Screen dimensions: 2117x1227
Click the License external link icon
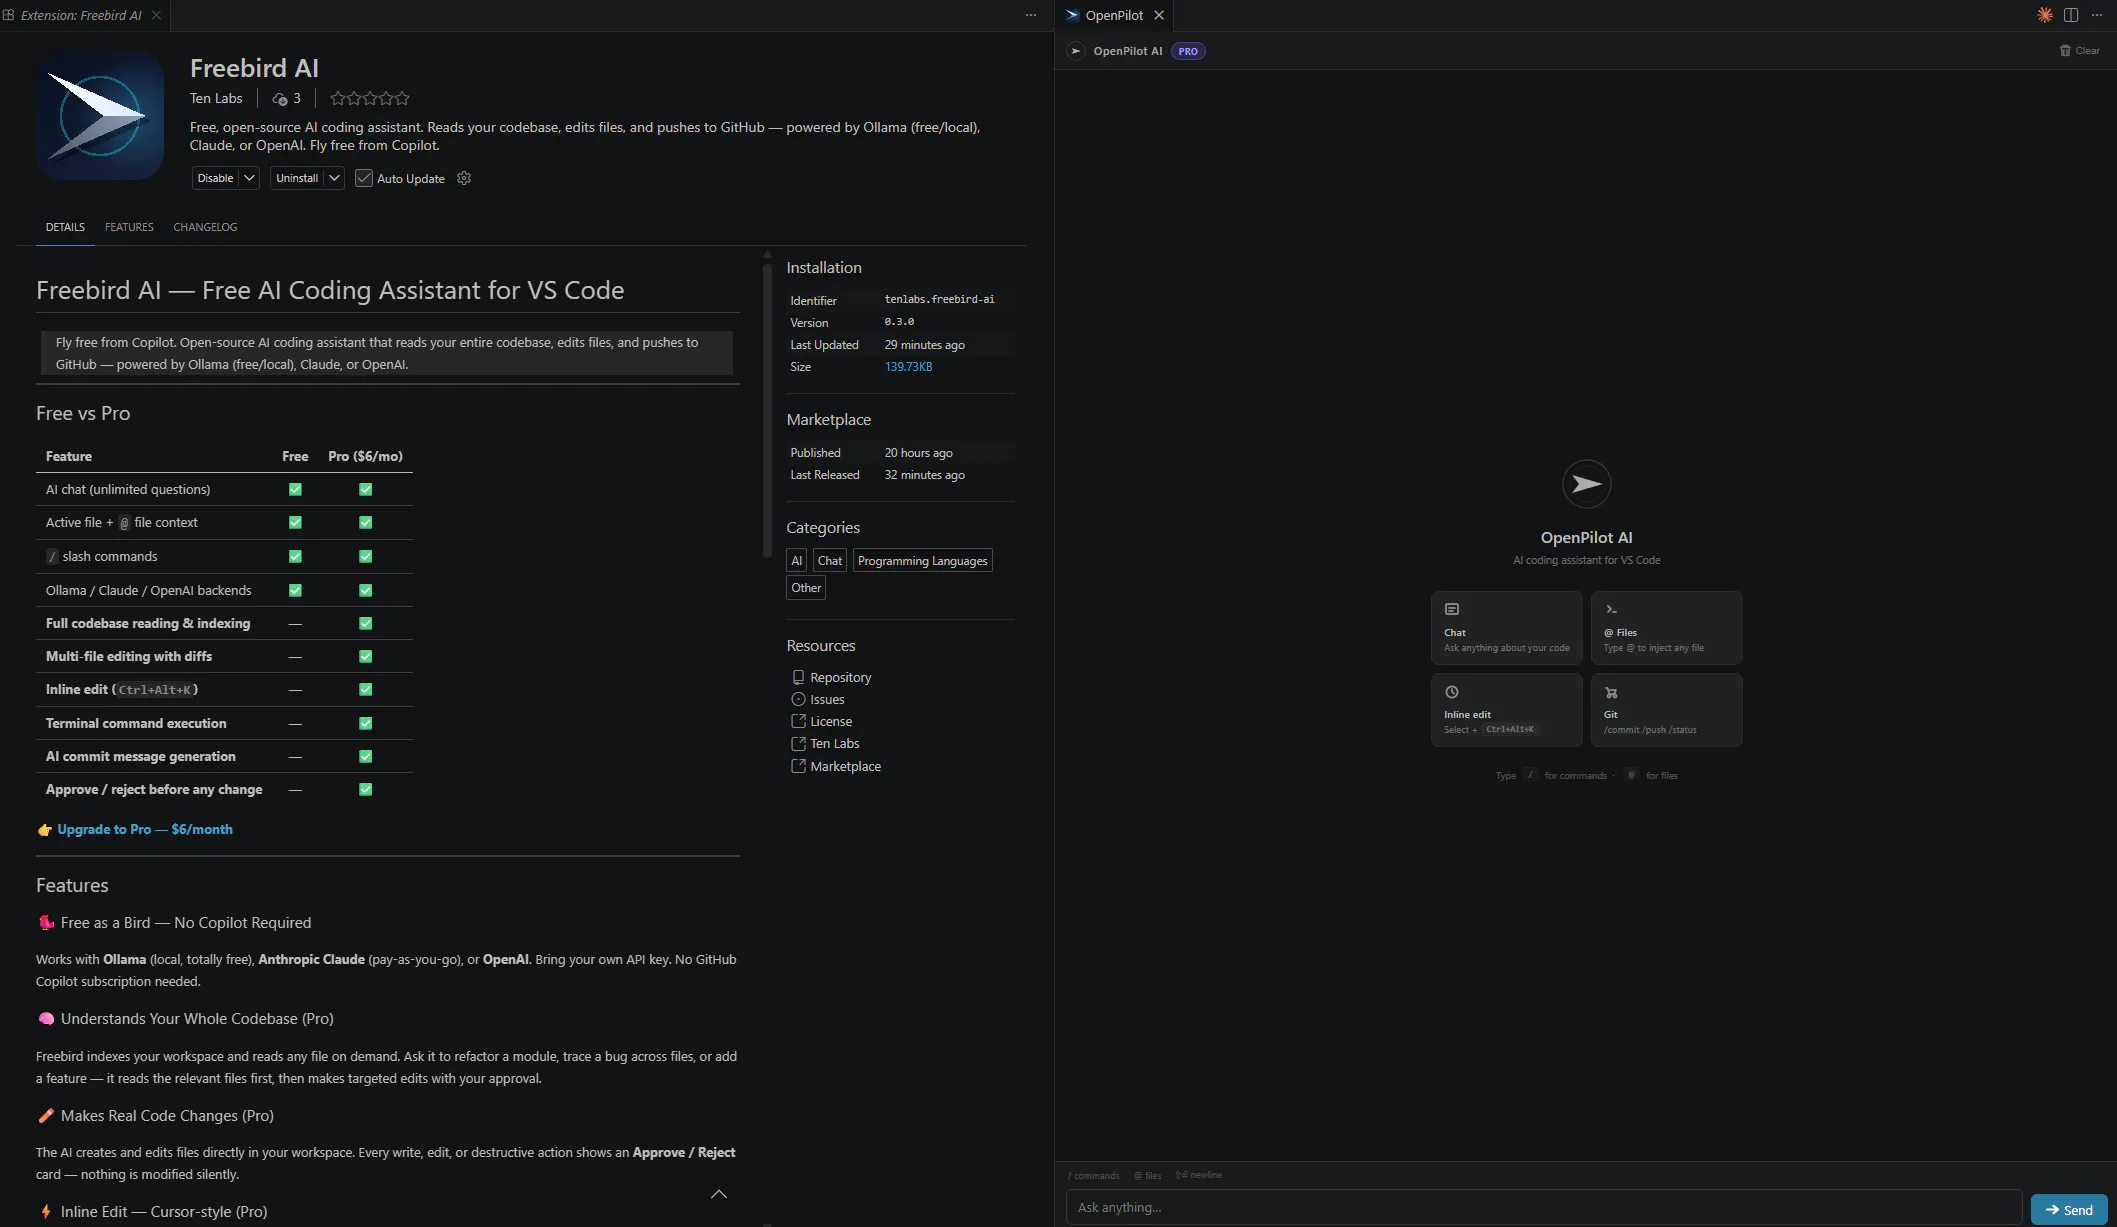point(798,721)
